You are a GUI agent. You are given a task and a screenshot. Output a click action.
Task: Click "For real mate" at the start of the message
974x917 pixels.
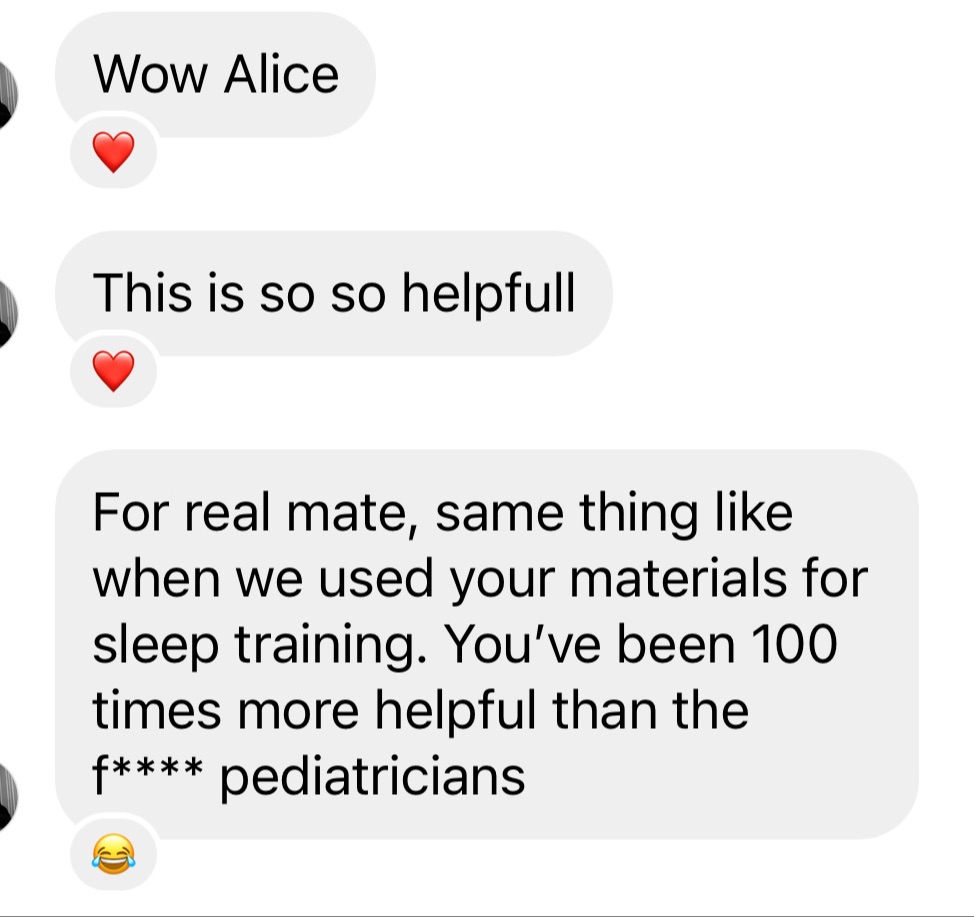[255, 513]
